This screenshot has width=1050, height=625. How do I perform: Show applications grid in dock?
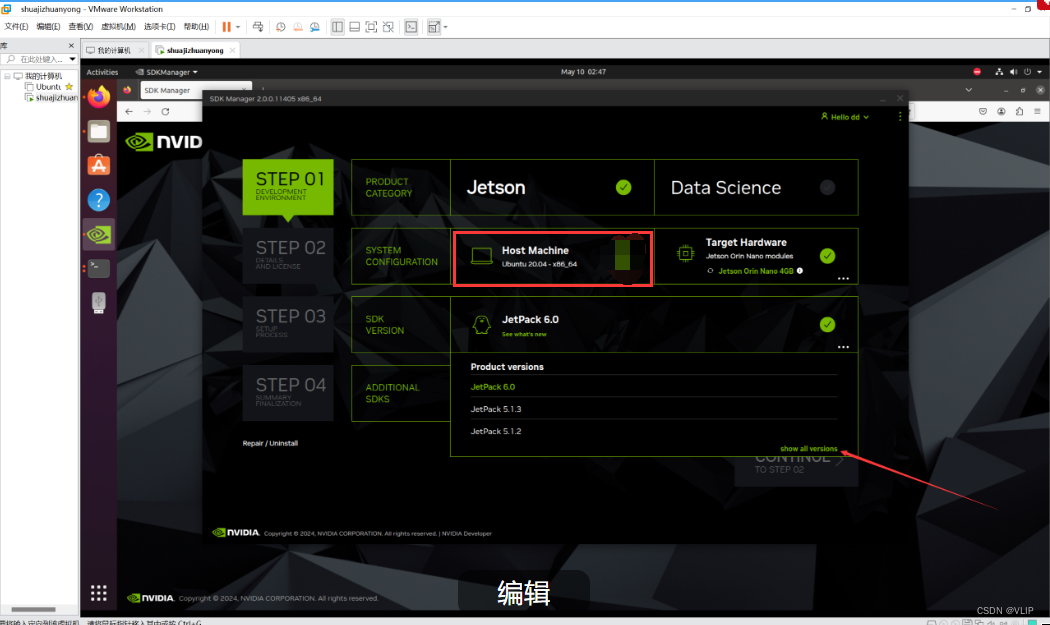[98, 593]
